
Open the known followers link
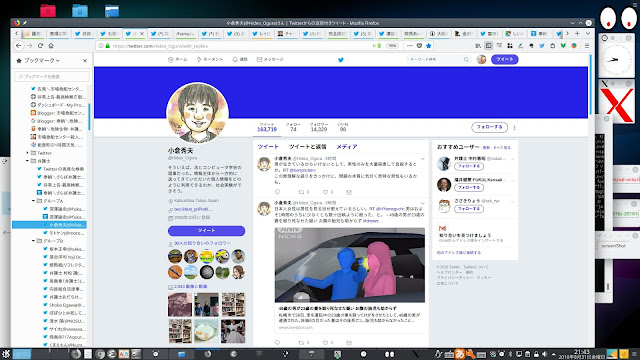point(202,243)
